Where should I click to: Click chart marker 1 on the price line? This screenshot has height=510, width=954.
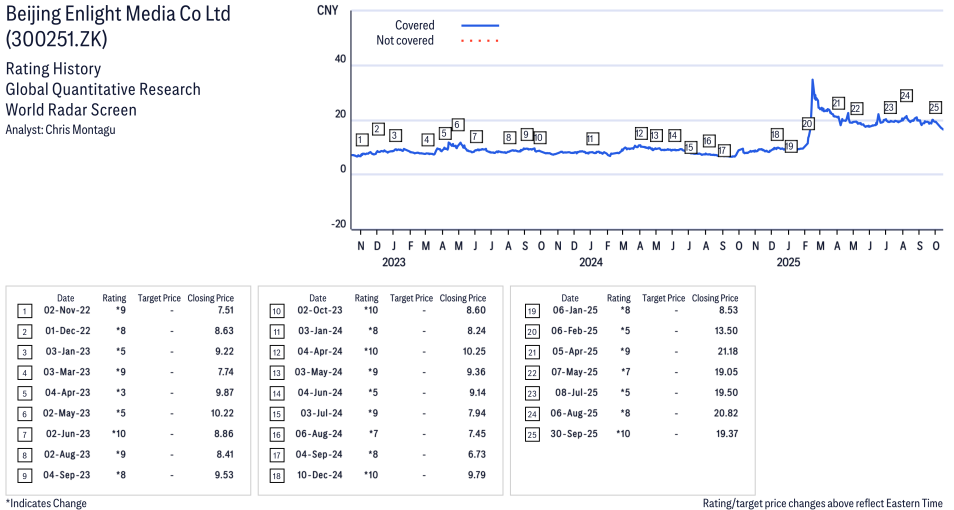361,140
